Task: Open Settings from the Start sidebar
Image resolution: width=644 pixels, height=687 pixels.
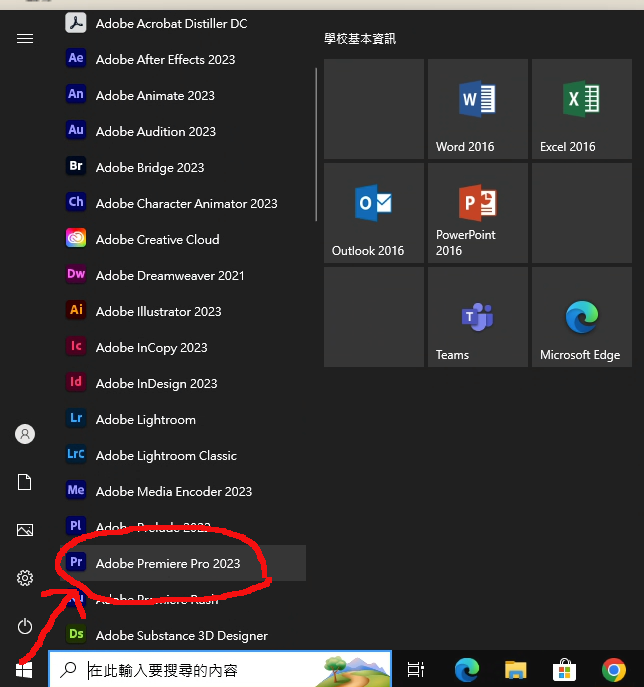Action: click(25, 578)
